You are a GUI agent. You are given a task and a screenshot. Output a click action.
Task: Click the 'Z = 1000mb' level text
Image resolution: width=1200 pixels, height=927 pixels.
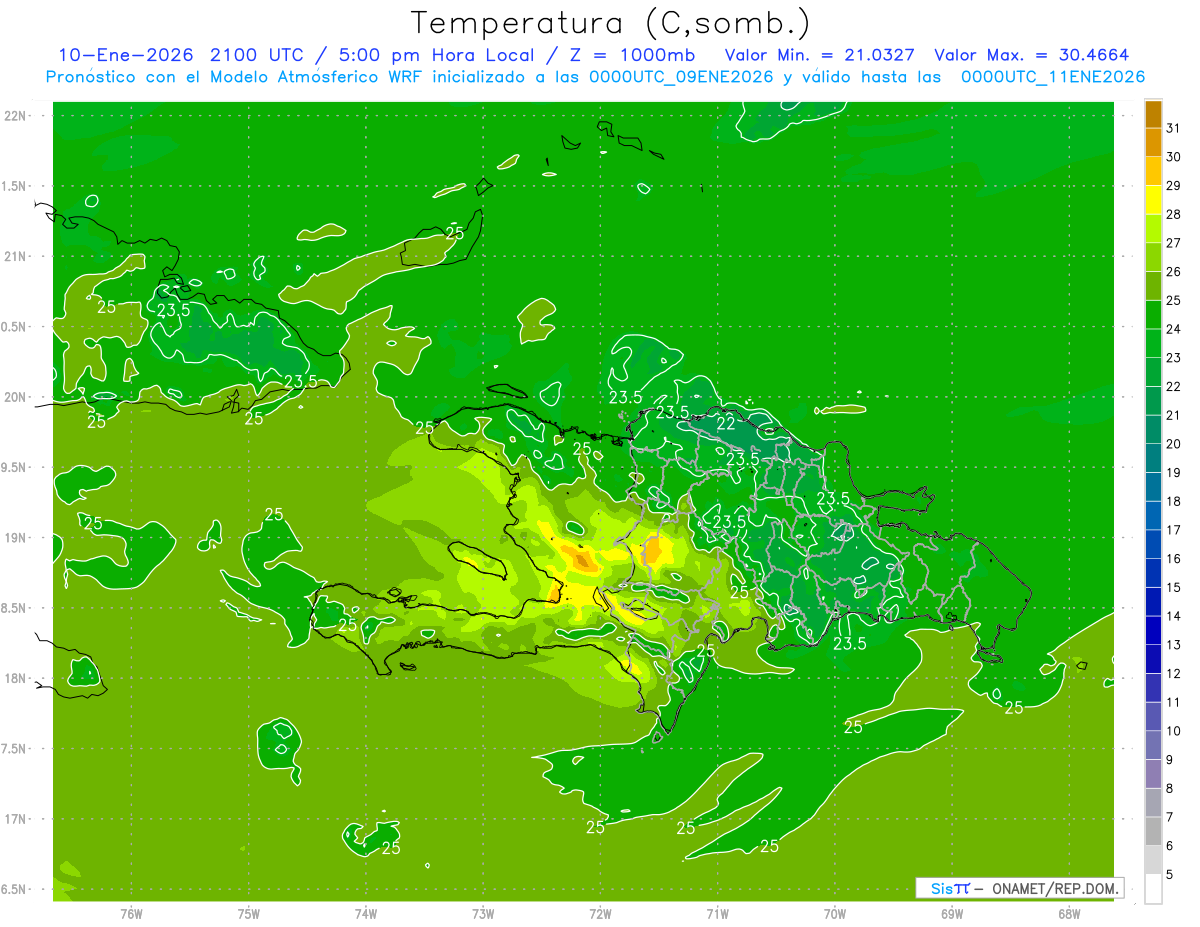(x=633, y=55)
